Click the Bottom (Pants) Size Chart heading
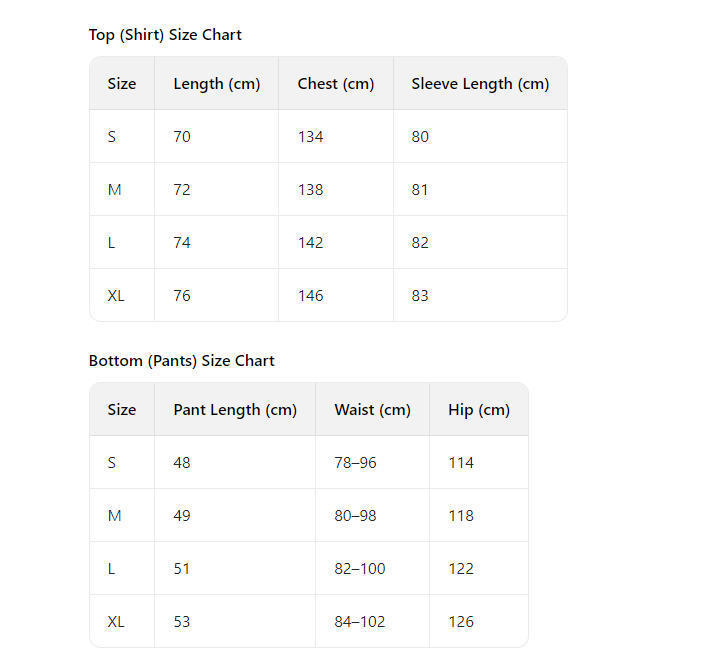Viewport: 709px width, 661px height. pos(181,361)
